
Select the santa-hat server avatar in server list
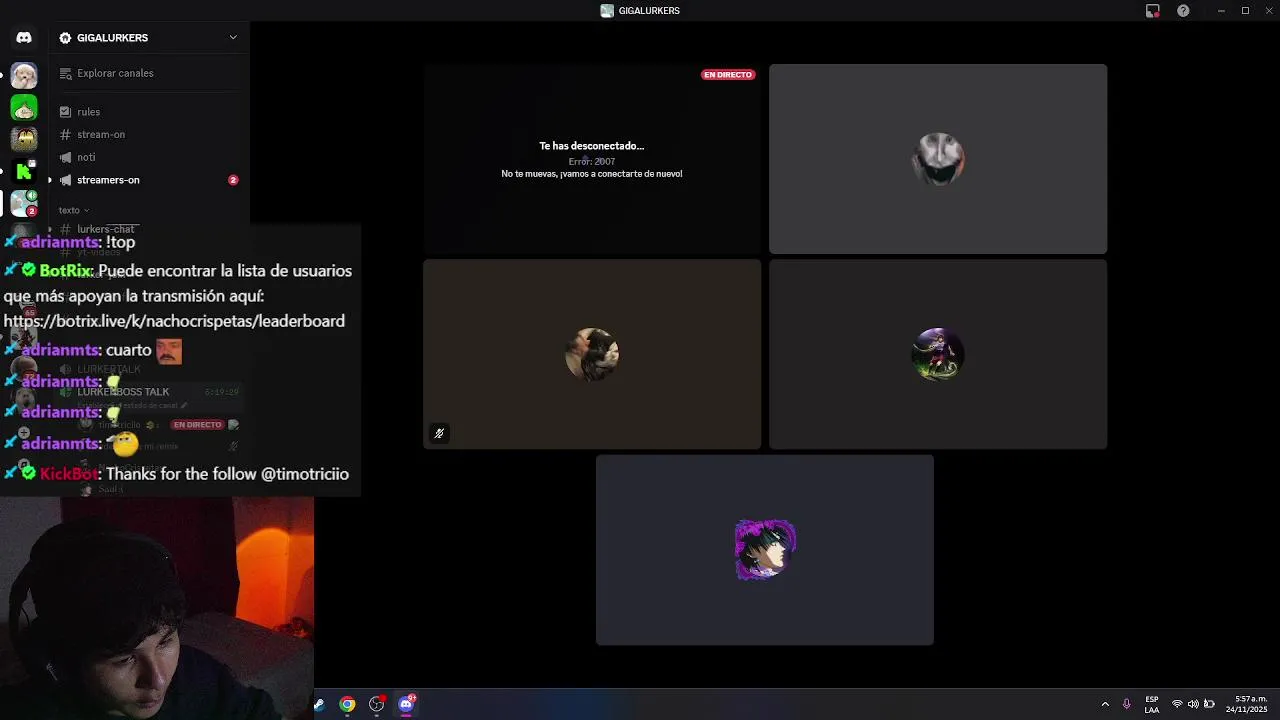click(x=24, y=75)
